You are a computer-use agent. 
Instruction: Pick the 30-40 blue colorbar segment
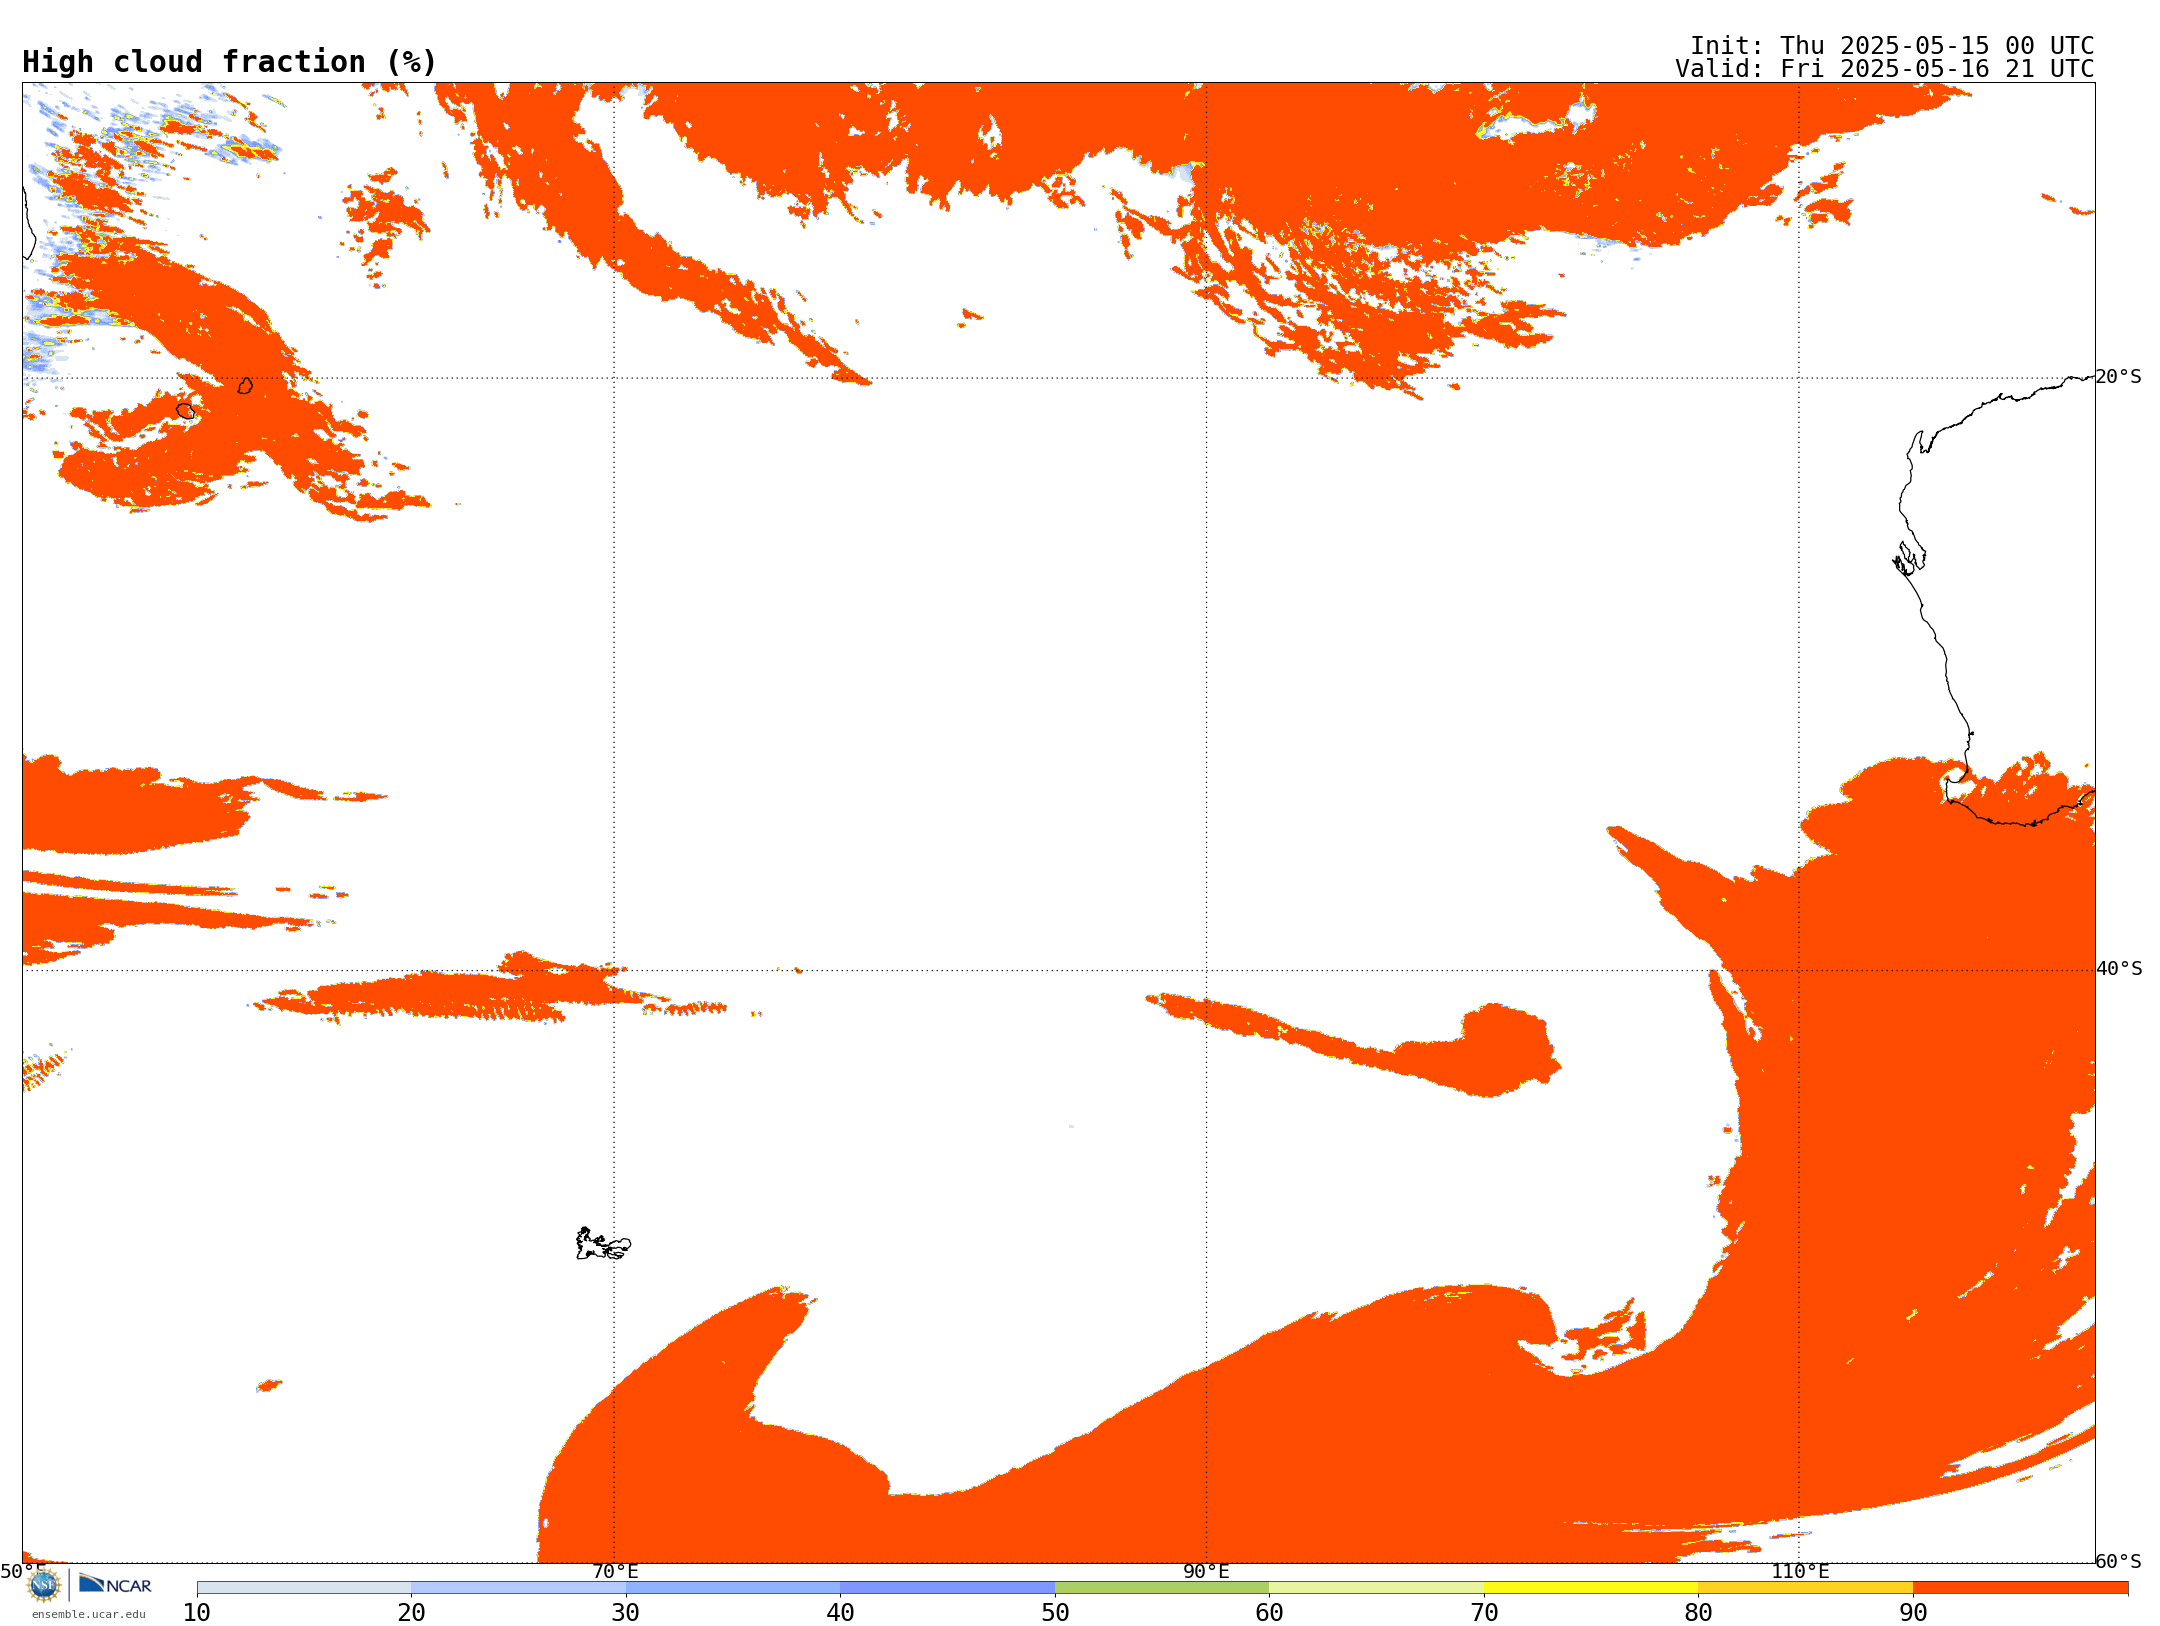[x=733, y=1588]
